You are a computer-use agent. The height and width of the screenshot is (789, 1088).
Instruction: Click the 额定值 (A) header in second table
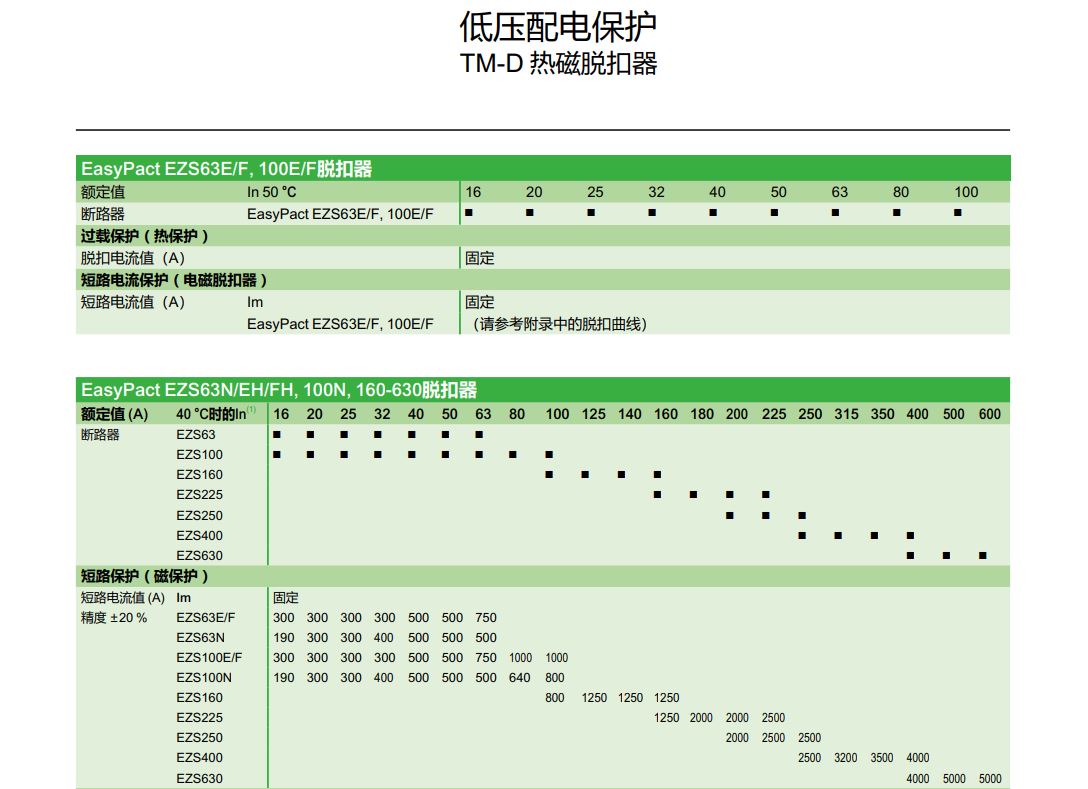[114, 414]
